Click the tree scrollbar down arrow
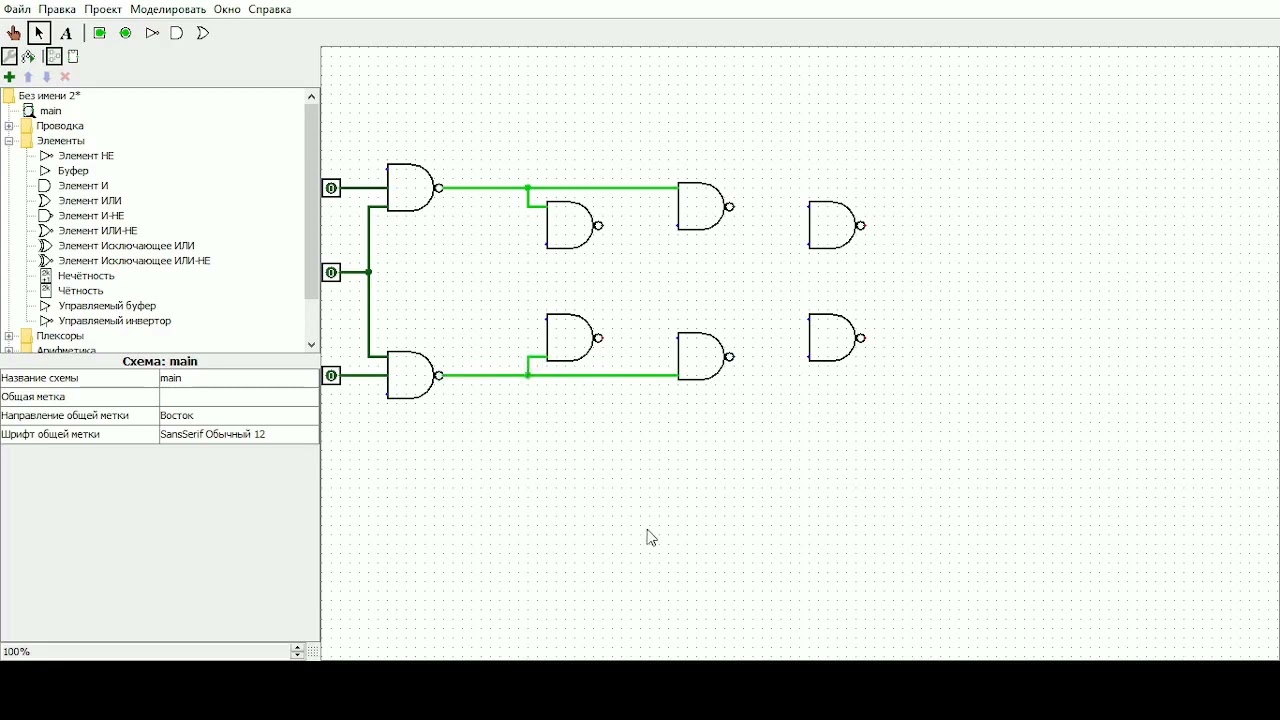This screenshot has height=720, width=1280. coord(312,345)
